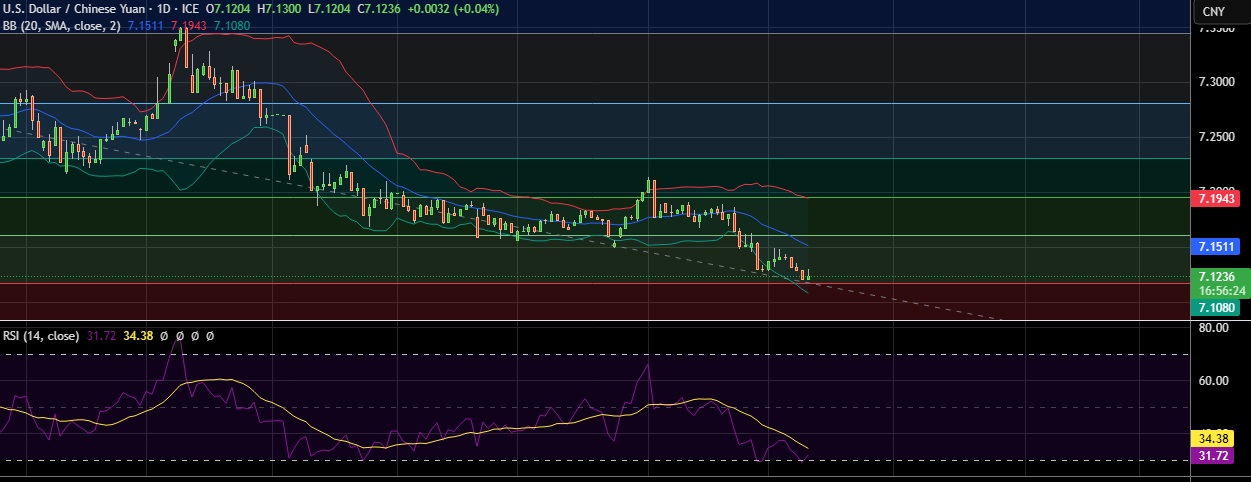Click the purple 31.72 RSI axis label

1219,456
